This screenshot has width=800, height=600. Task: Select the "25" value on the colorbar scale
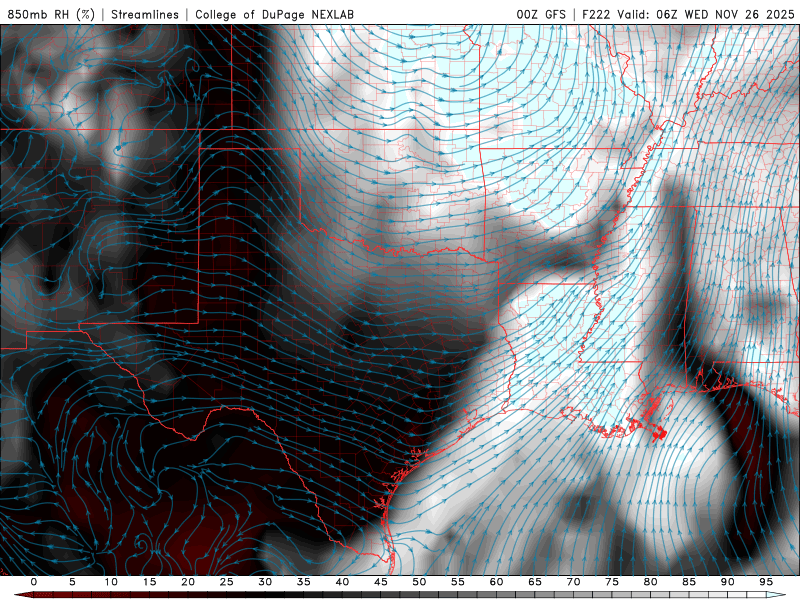(x=227, y=582)
